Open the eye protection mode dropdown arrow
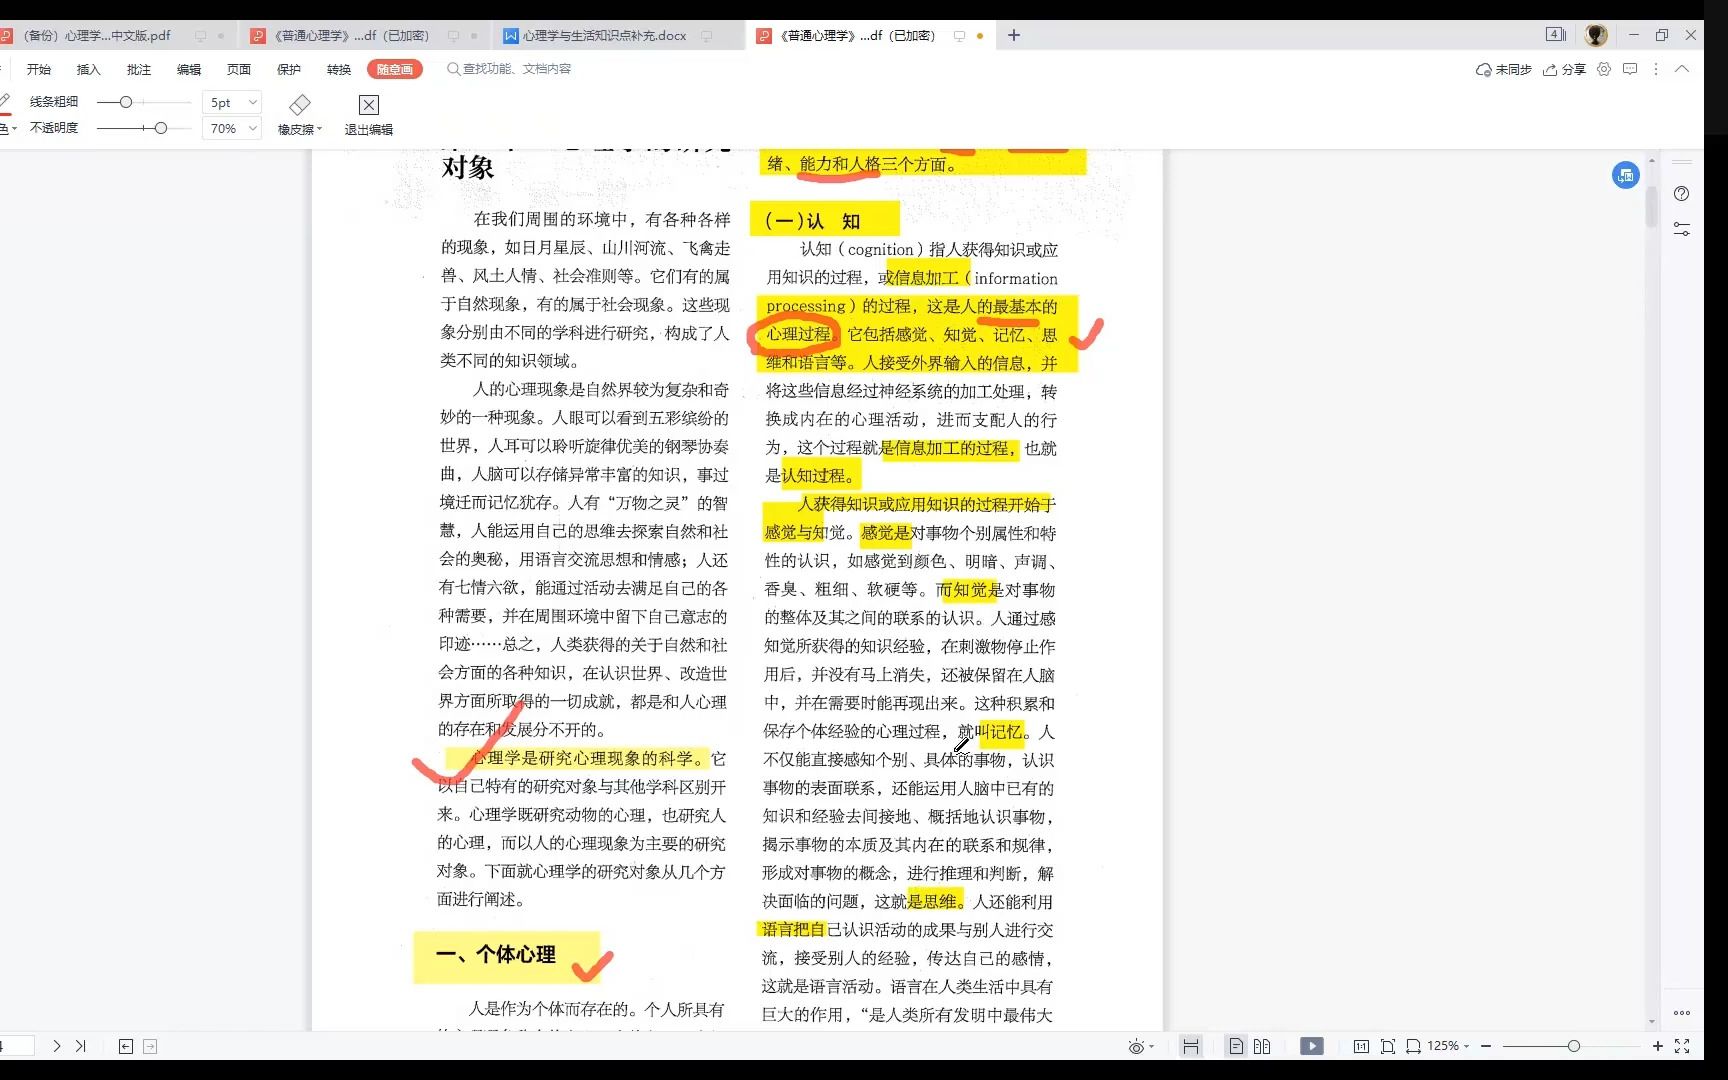 tap(1152, 1047)
